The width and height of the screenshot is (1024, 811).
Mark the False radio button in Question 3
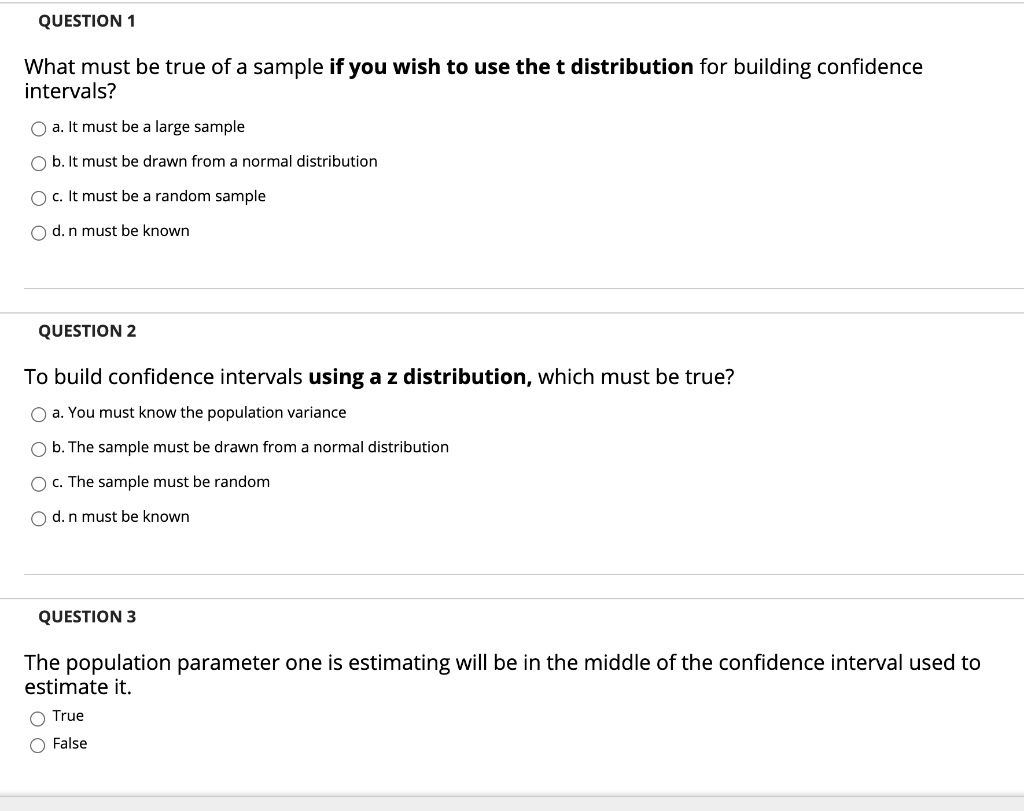tap(38, 744)
